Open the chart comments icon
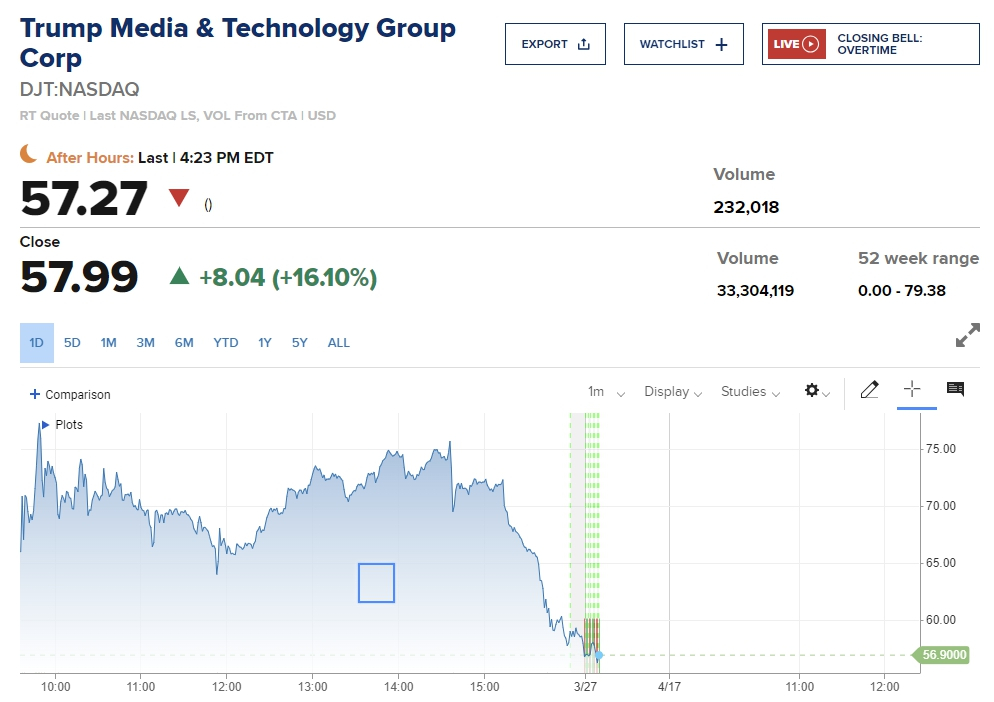 (x=955, y=390)
